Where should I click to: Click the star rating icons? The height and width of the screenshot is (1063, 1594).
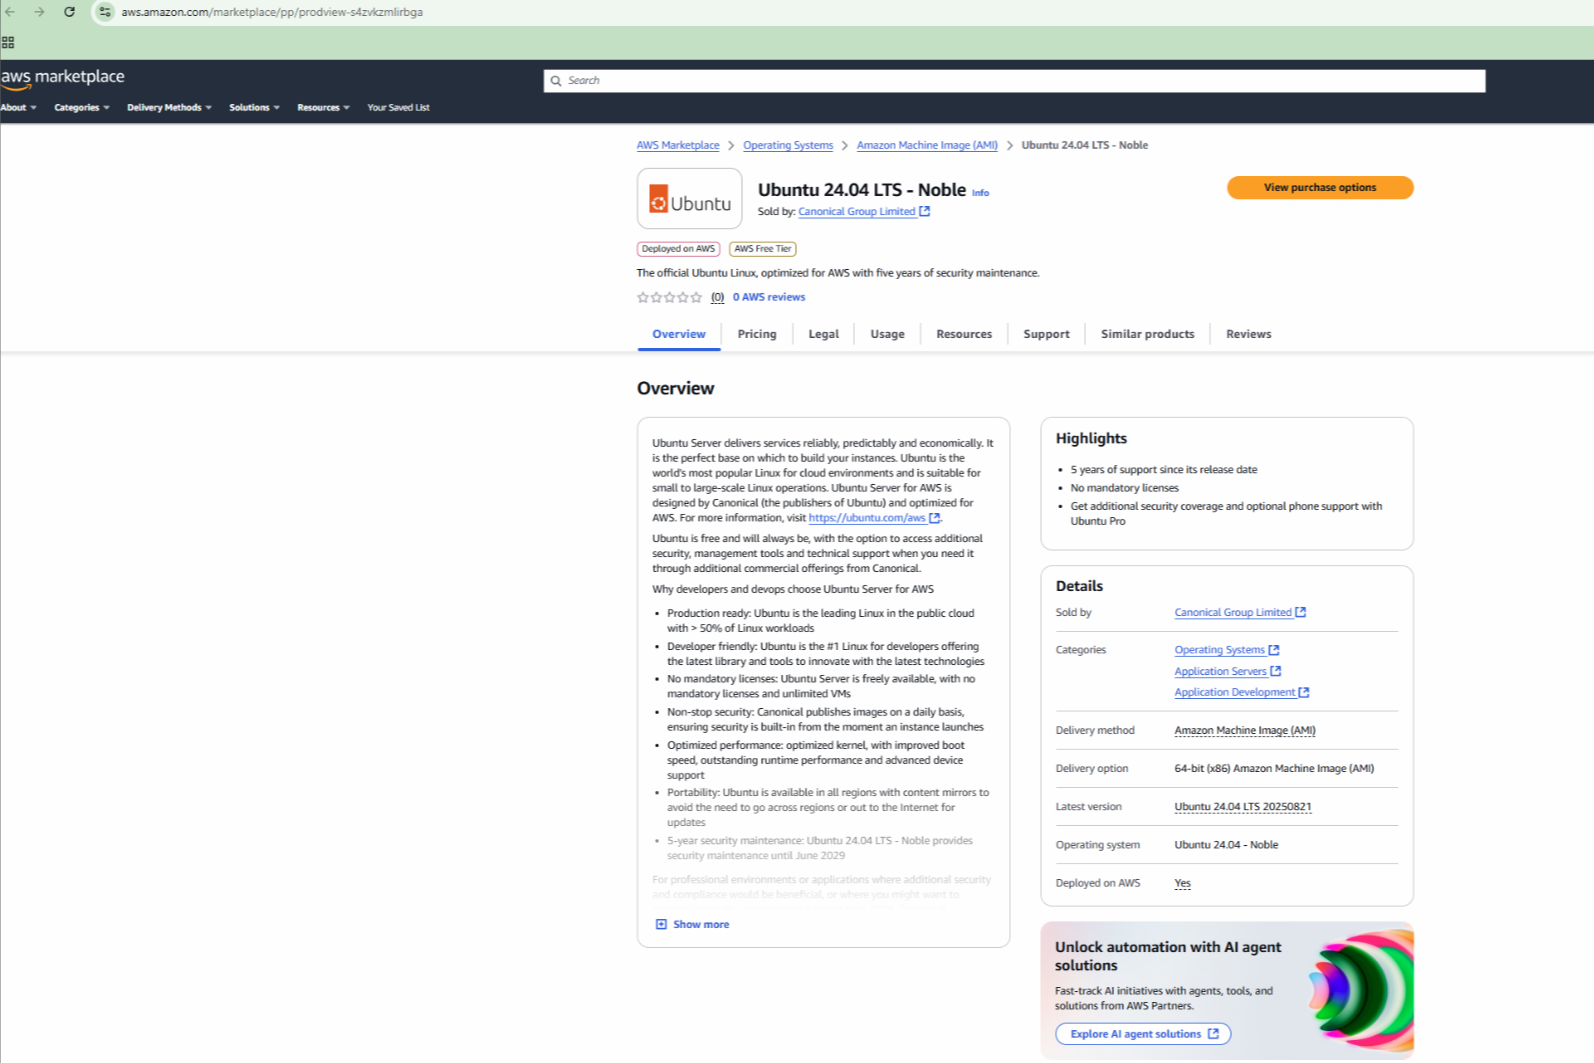click(x=669, y=297)
